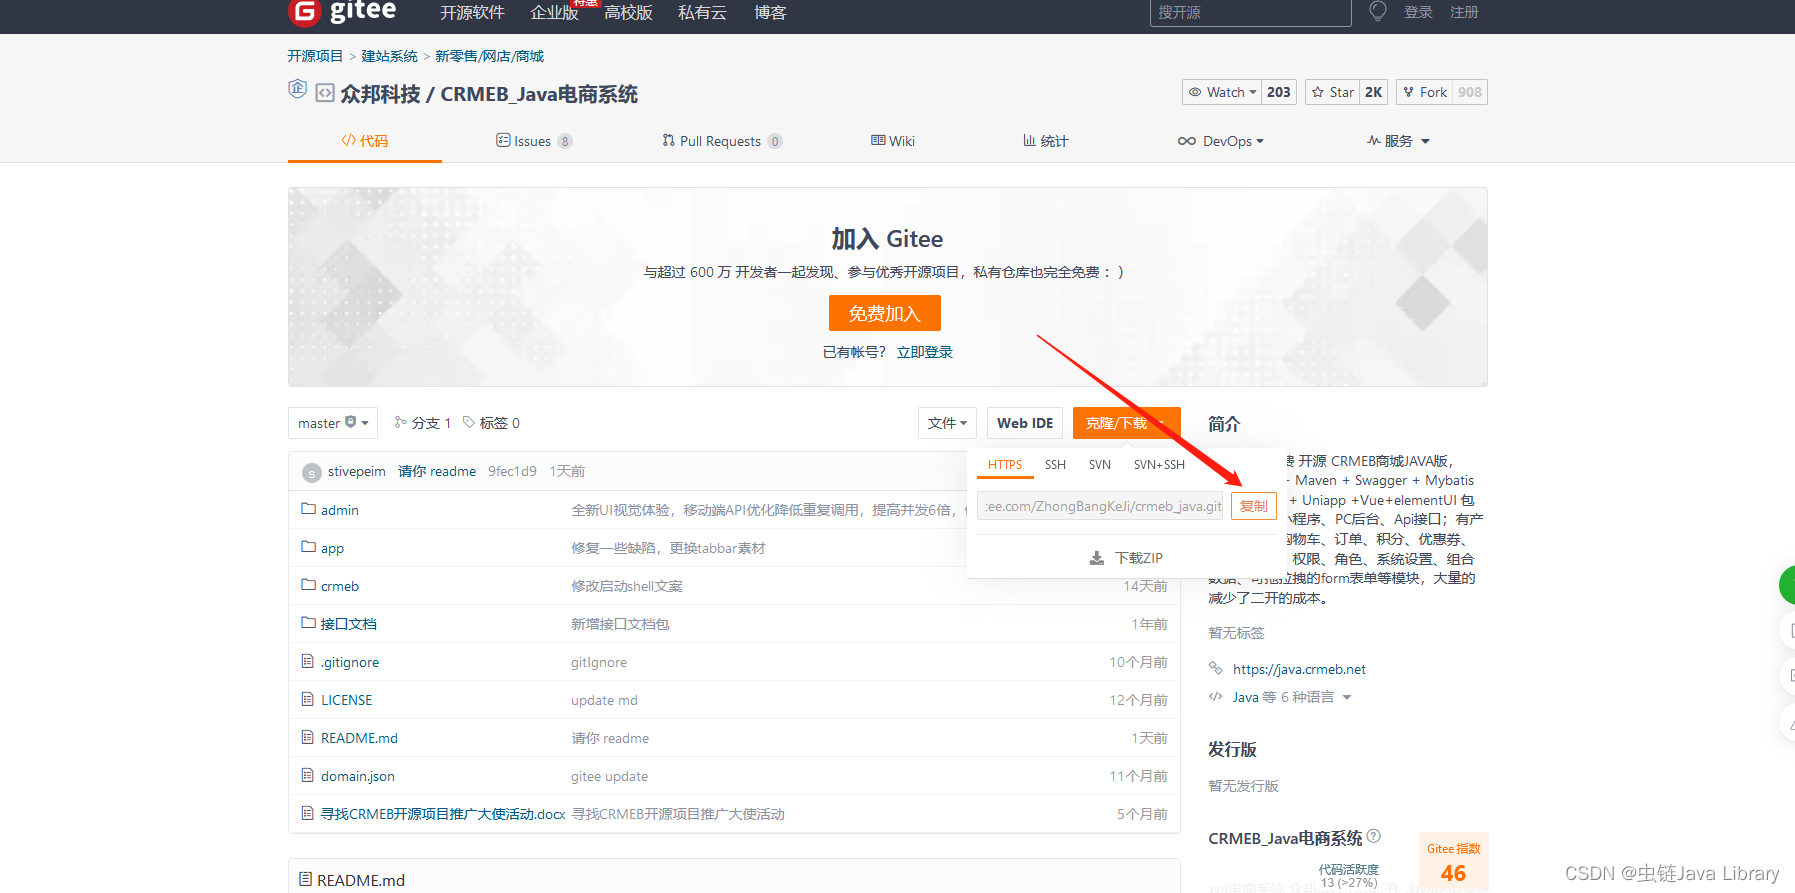
Task: Click the Gitee logo icon
Action: tap(304, 12)
